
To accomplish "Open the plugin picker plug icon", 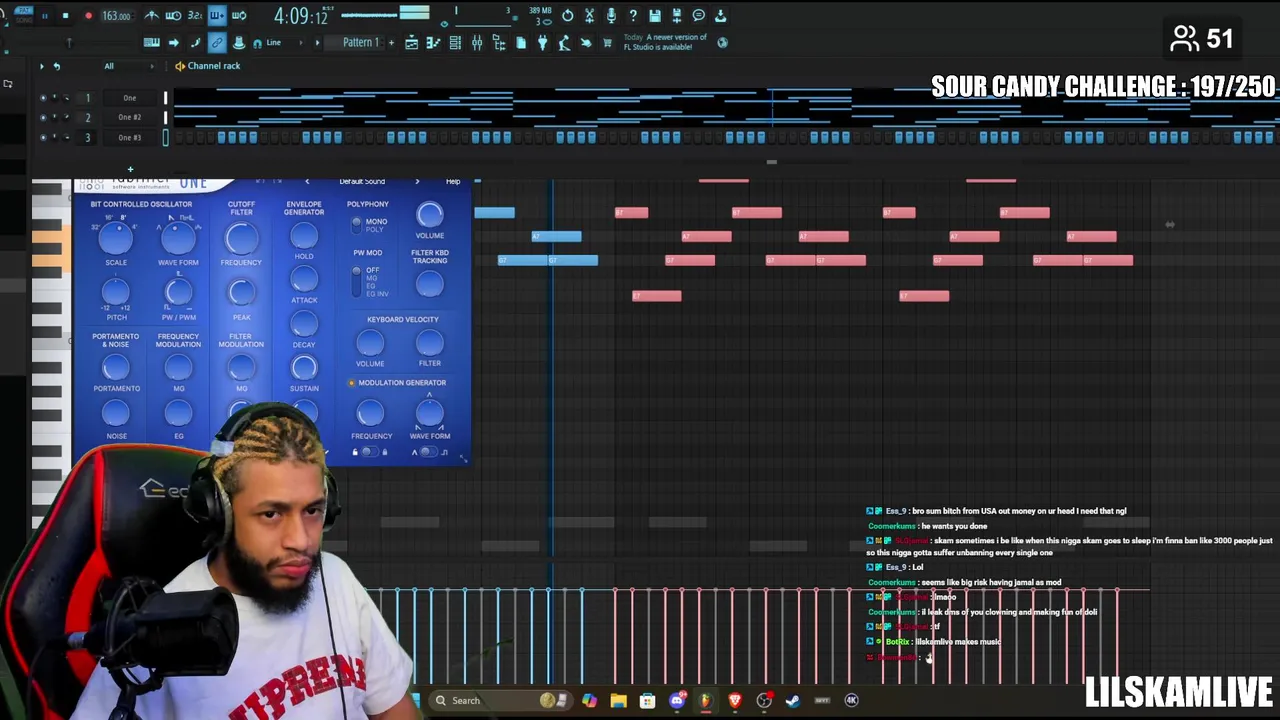I will point(543,42).
